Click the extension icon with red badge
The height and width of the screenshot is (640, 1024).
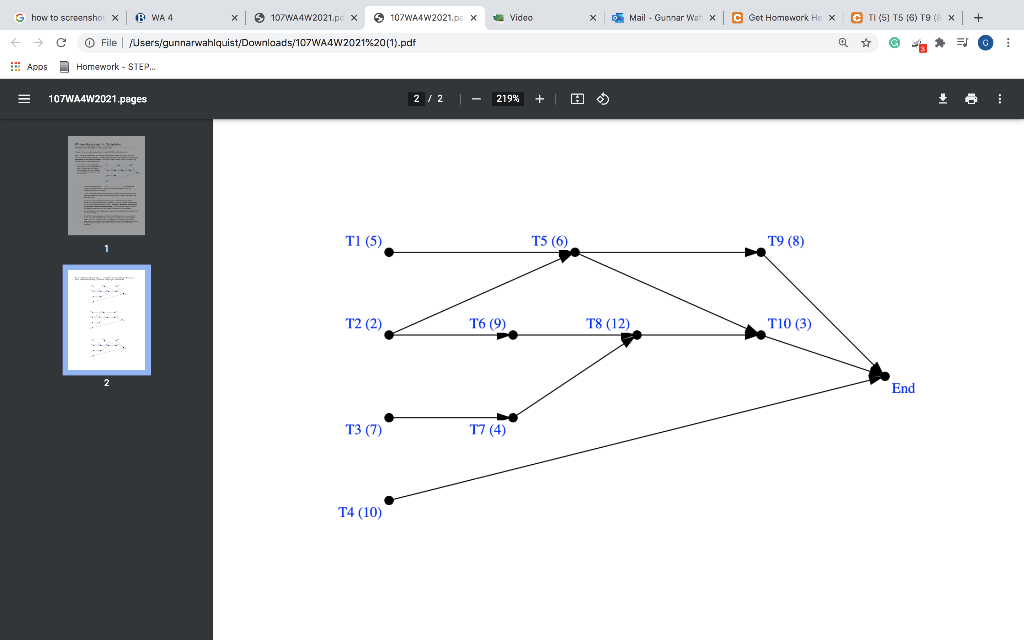(x=918, y=44)
